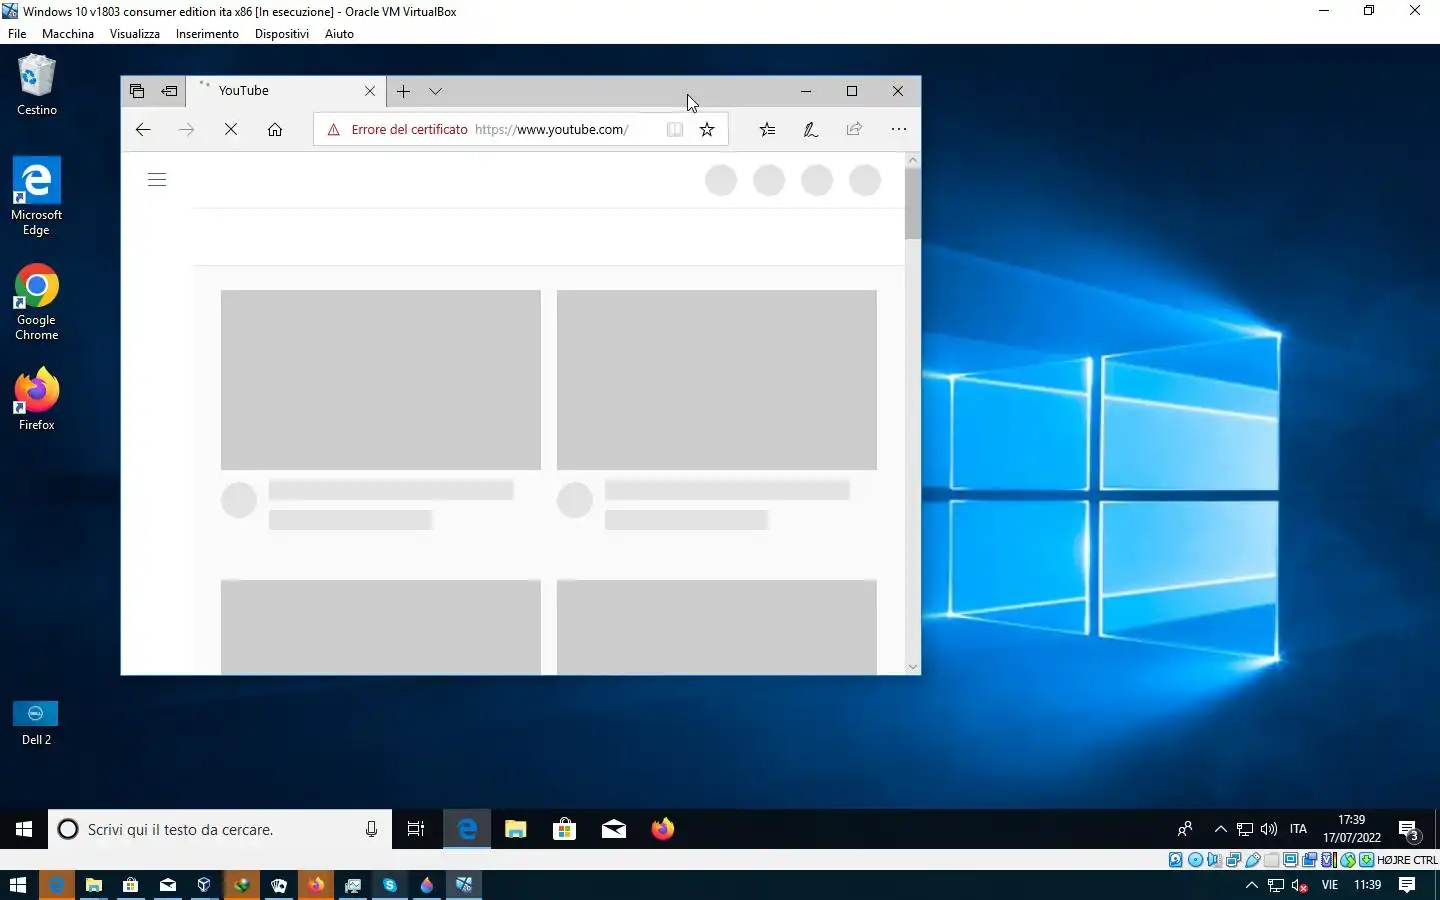Open guest Action Center with 3 notifications
Viewport: 1440px width, 900px height.
[x=1409, y=830]
